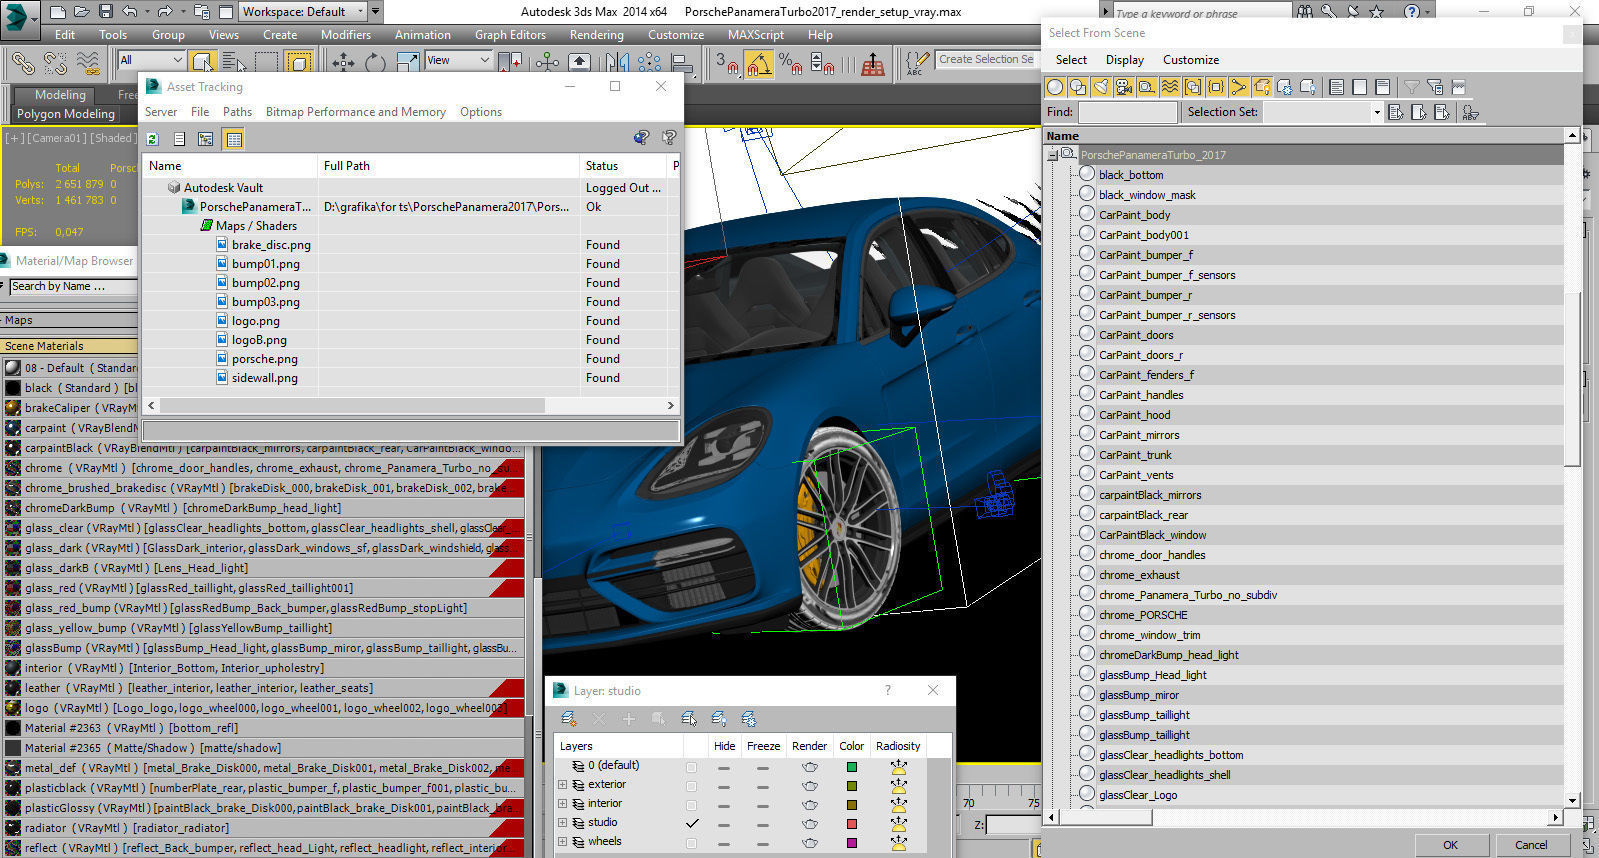The image size is (1599, 858).
Task: Open the Rendering menu
Action: point(596,34)
